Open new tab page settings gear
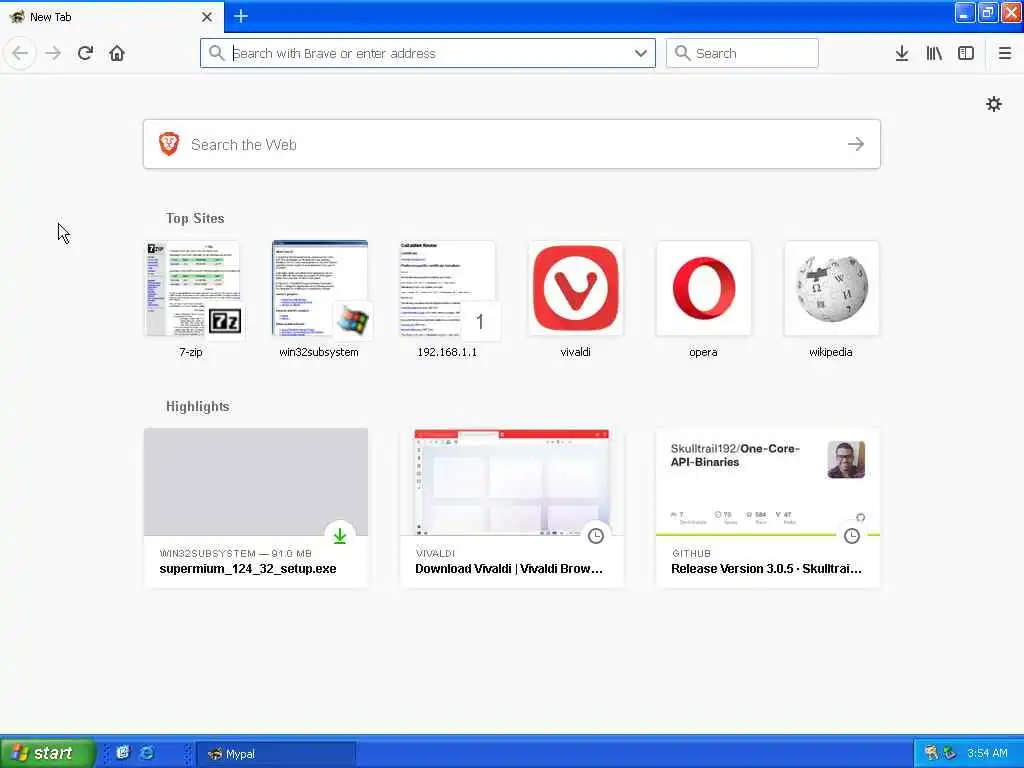This screenshot has width=1024, height=768. pyautogui.click(x=993, y=104)
